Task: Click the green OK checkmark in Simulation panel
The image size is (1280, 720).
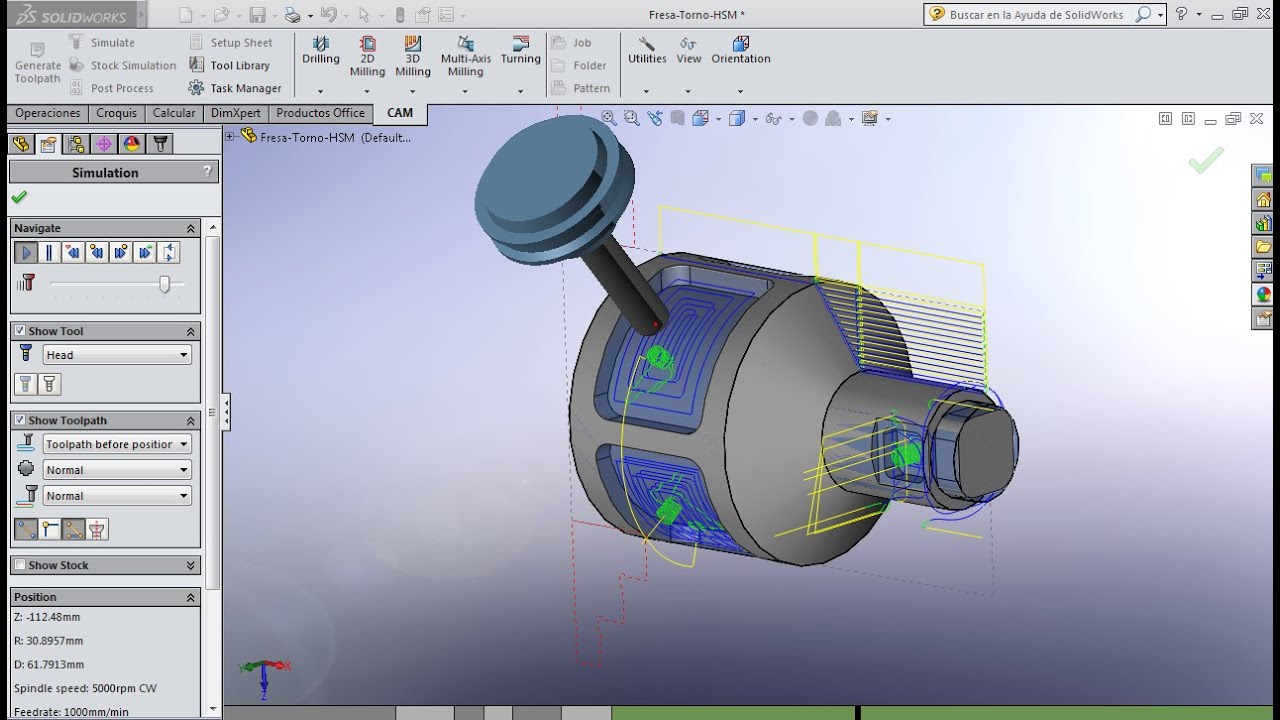Action: coord(19,197)
